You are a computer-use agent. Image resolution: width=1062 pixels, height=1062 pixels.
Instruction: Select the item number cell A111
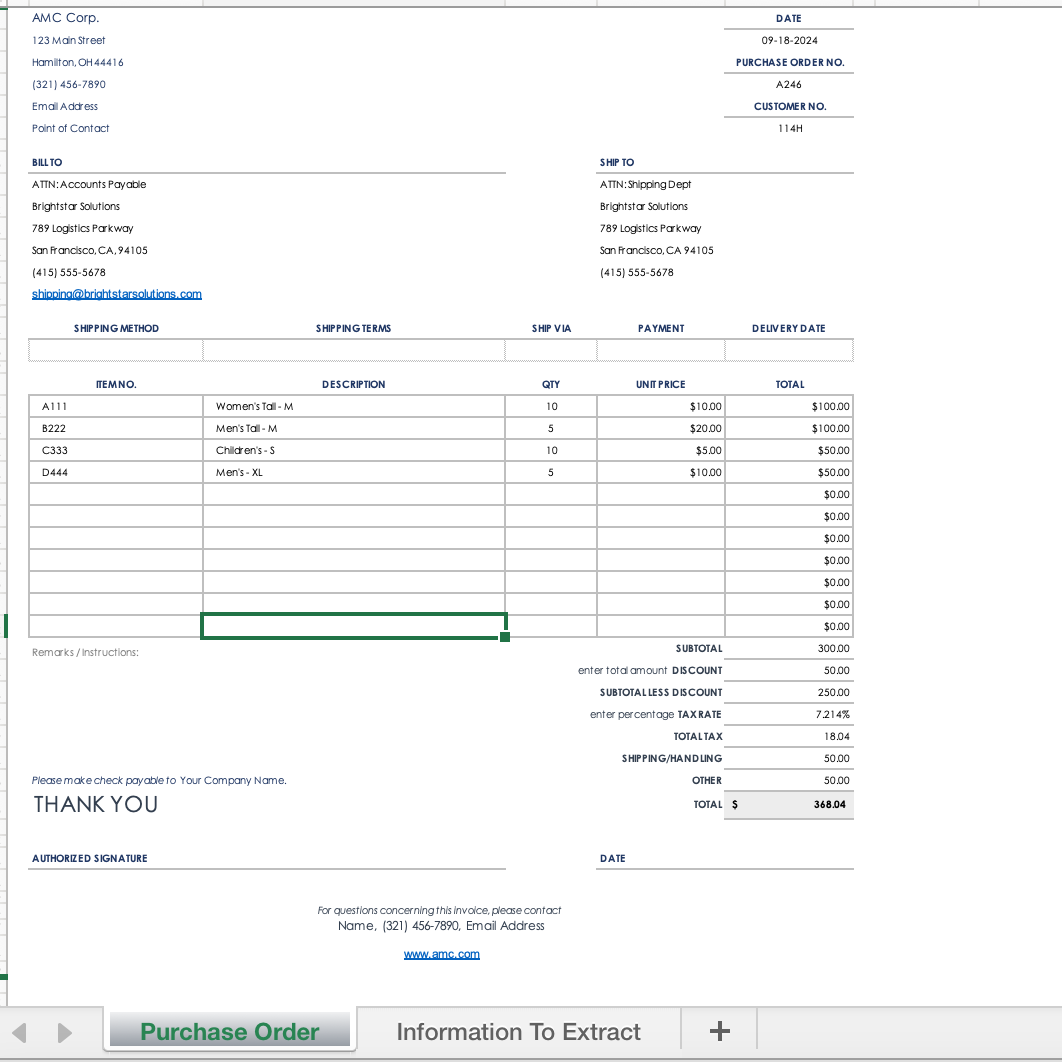[117, 405]
